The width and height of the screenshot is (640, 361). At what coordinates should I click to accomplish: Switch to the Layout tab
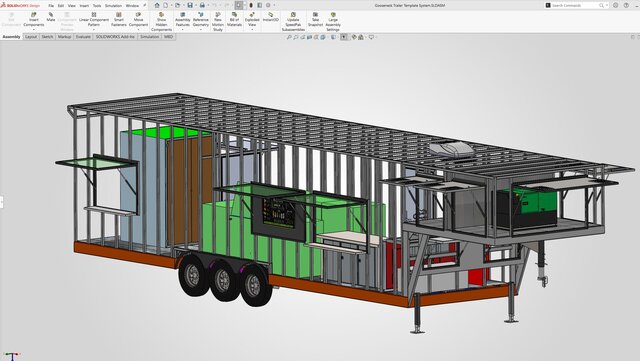[x=31, y=37]
